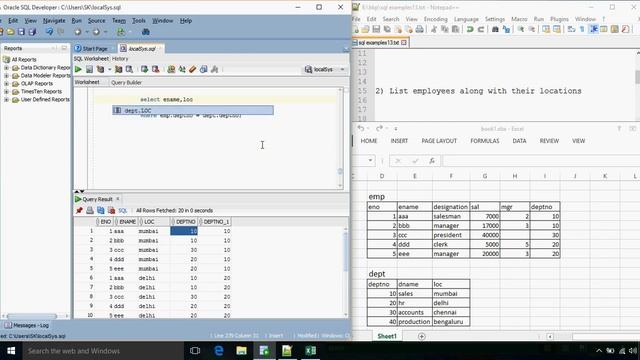This screenshot has height=360, width=640.
Task: Expand OLAP Reports tree node
Action: pyautogui.click(x=6, y=84)
